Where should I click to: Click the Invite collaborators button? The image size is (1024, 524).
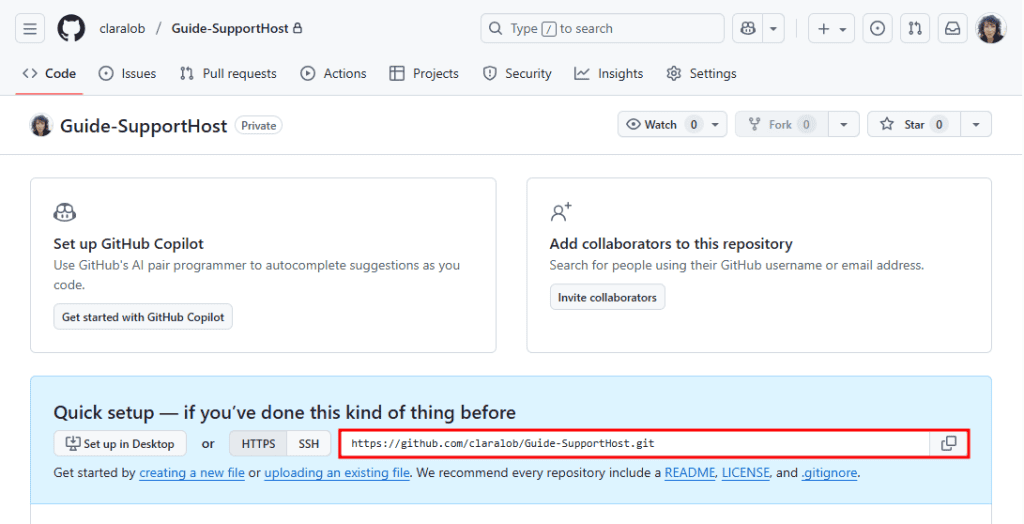tap(607, 297)
